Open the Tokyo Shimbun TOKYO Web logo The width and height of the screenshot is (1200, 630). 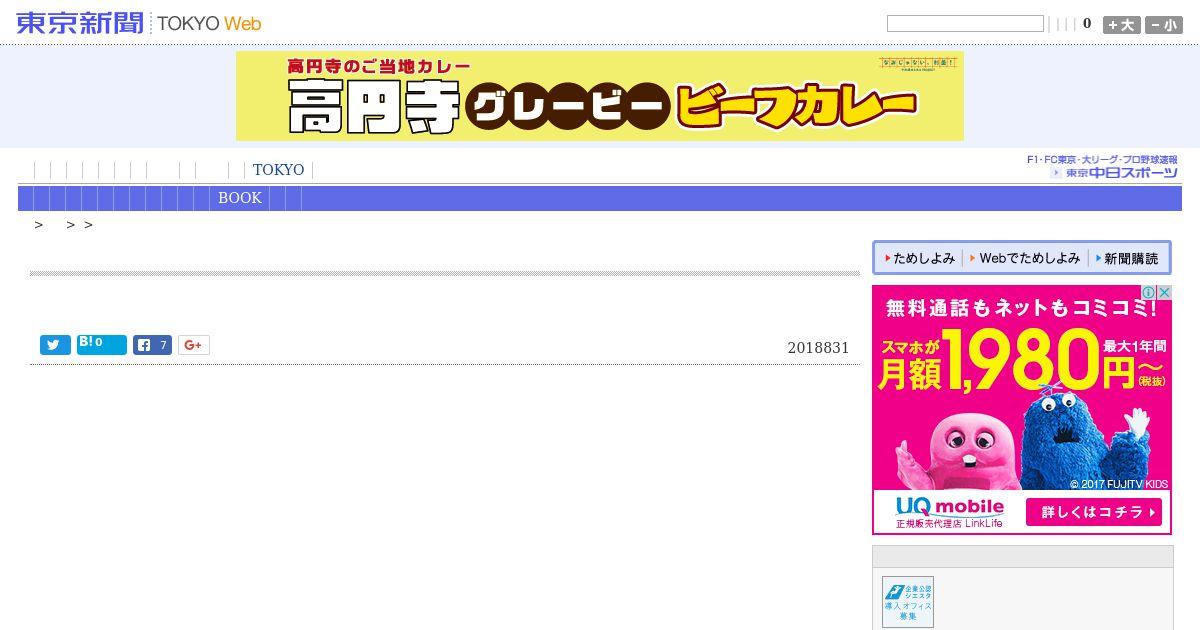pyautogui.click(x=139, y=23)
